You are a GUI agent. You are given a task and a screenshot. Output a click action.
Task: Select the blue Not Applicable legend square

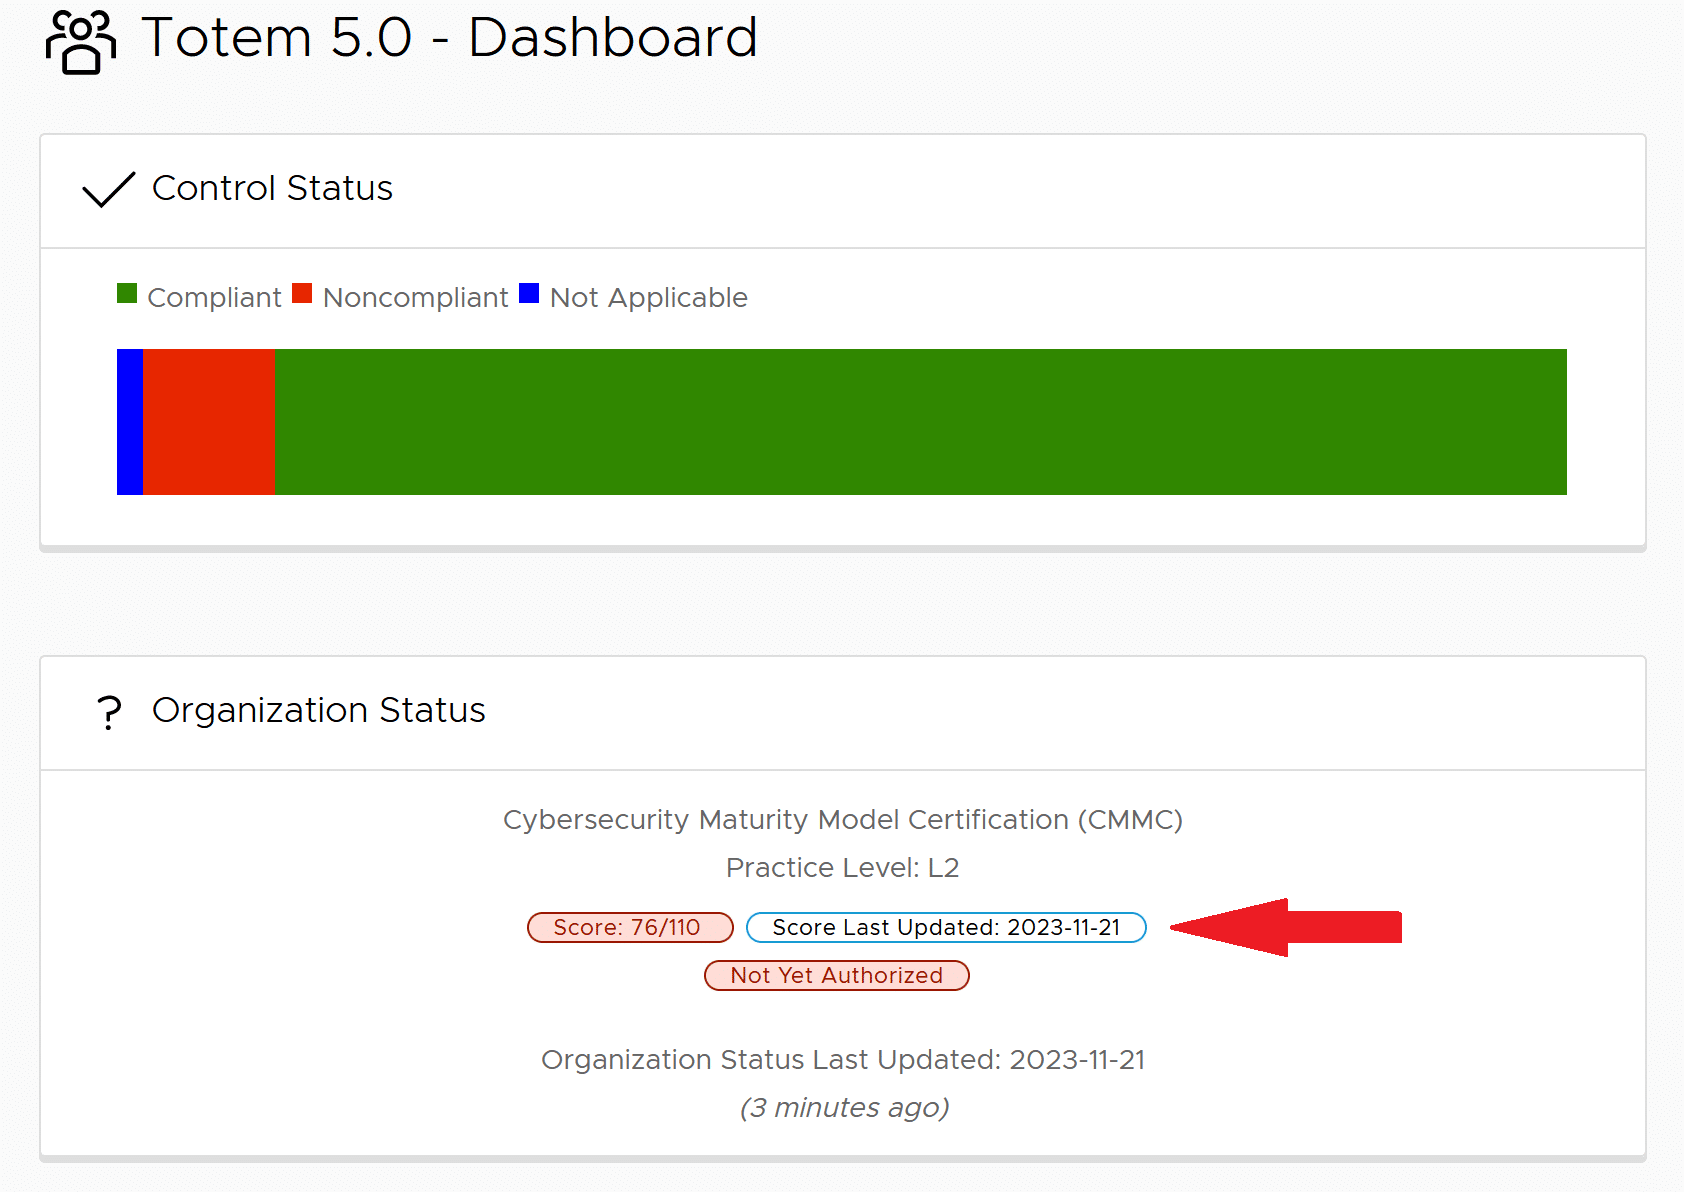[x=529, y=294]
